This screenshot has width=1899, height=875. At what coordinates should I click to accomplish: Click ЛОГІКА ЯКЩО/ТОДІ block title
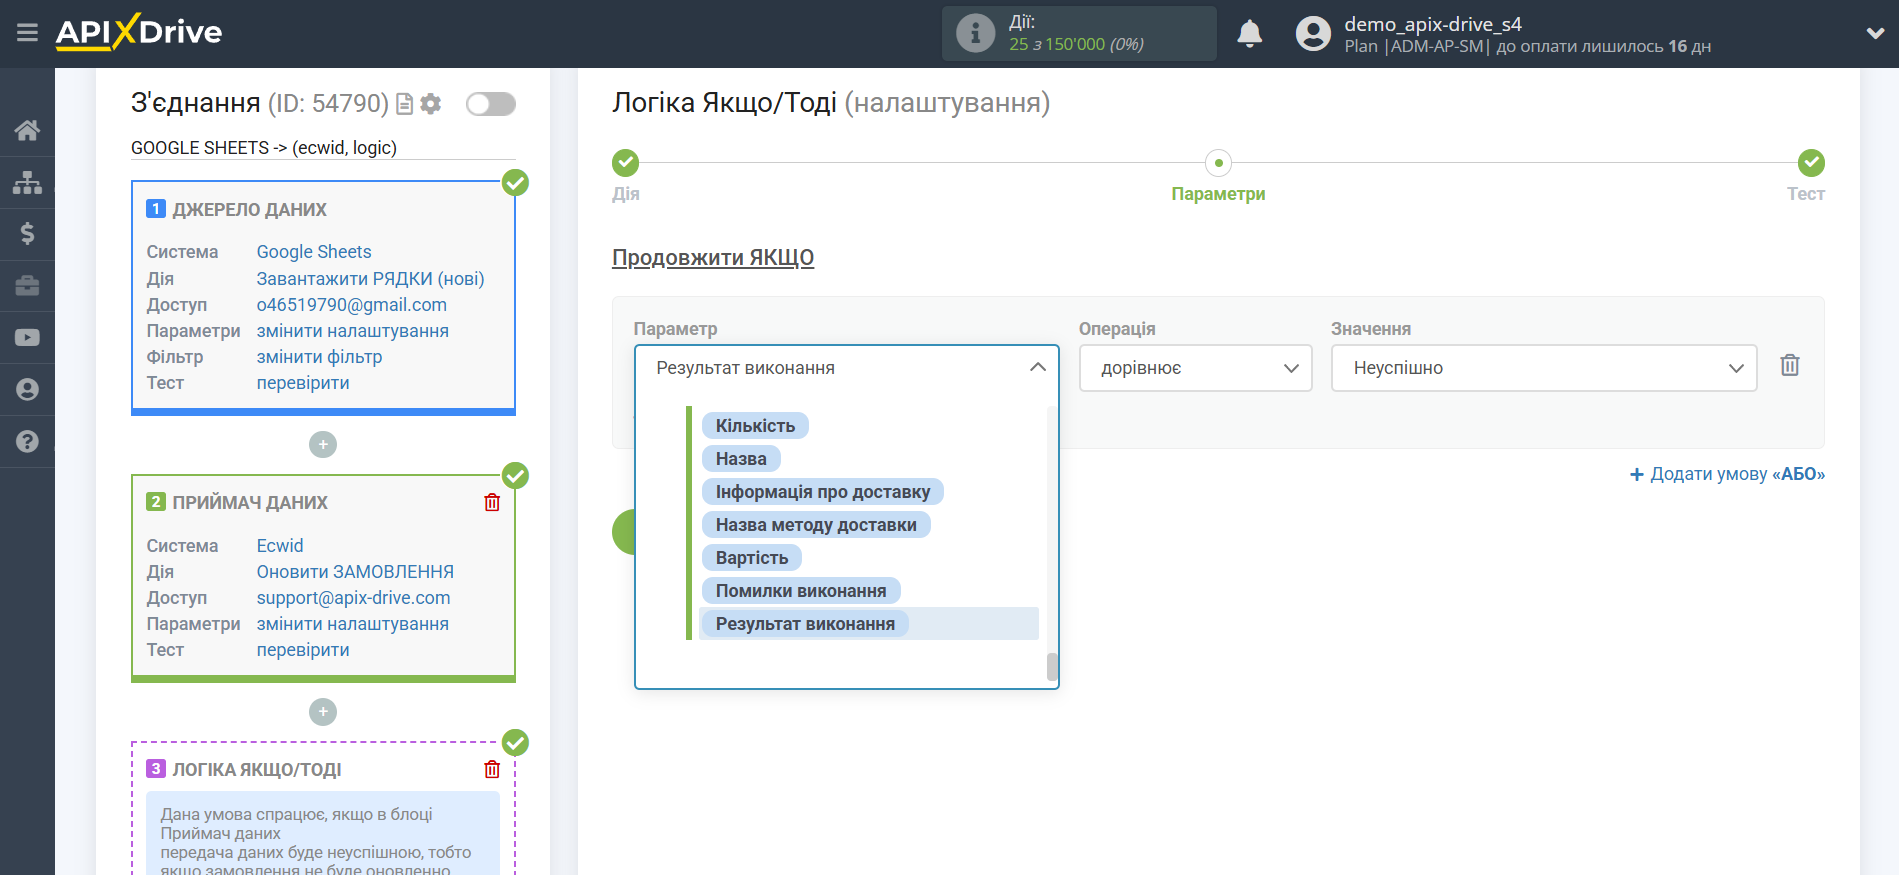coord(257,770)
